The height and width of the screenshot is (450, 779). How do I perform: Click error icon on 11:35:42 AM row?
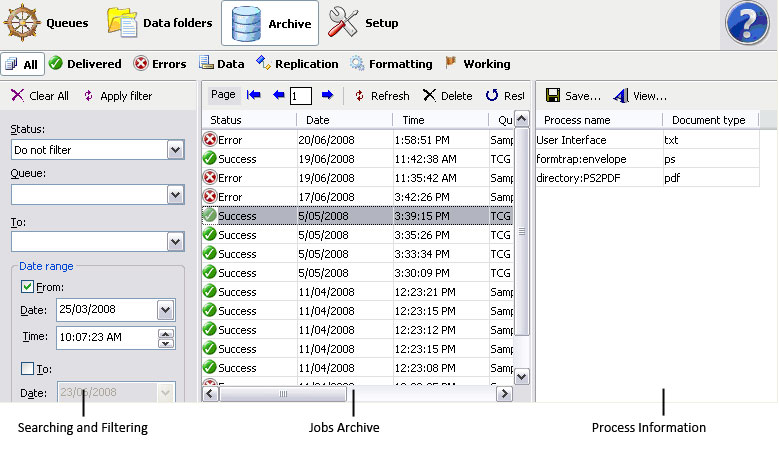[210, 177]
